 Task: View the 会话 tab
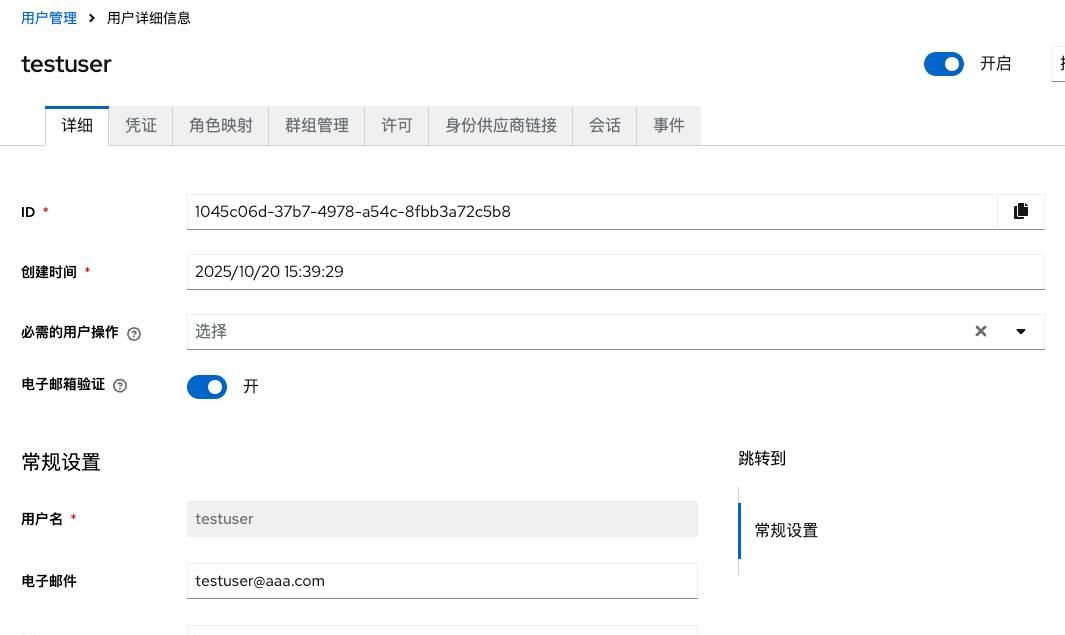tap(605, 125)
